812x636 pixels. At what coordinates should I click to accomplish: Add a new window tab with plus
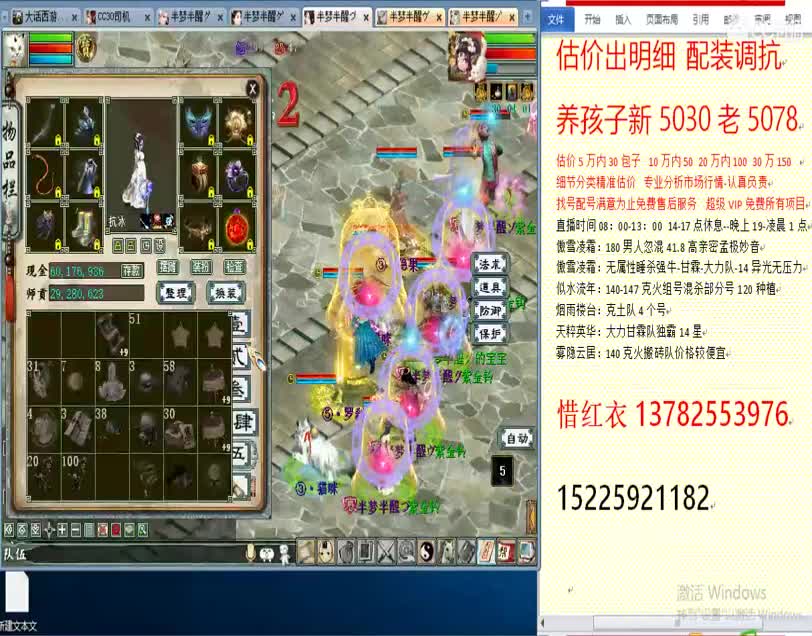click(528, 17)
